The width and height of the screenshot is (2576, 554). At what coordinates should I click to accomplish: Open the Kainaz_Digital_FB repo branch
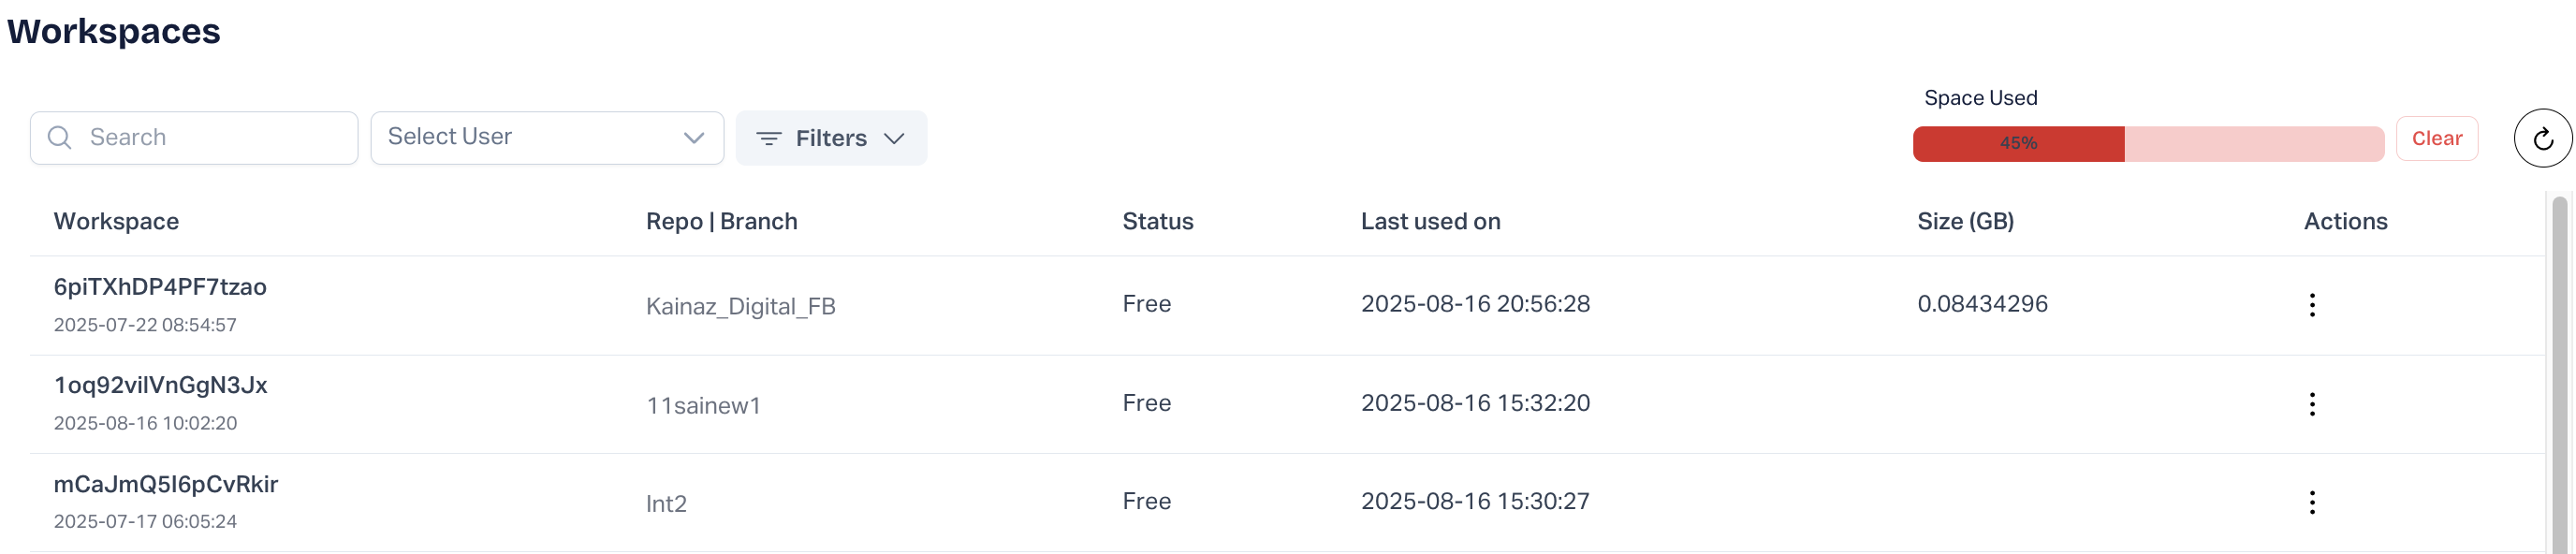pos(740,306)
